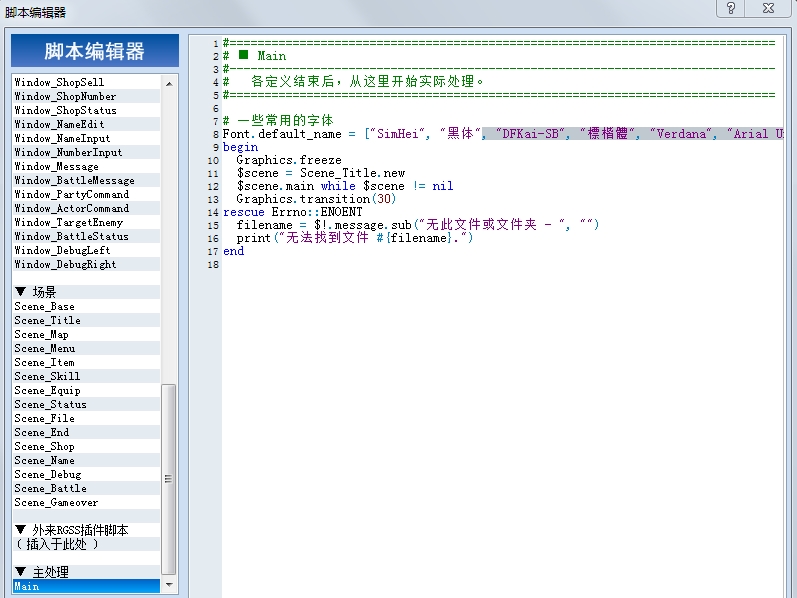
Task: Click the help question mark button
Action: click(x=730, y=8)
